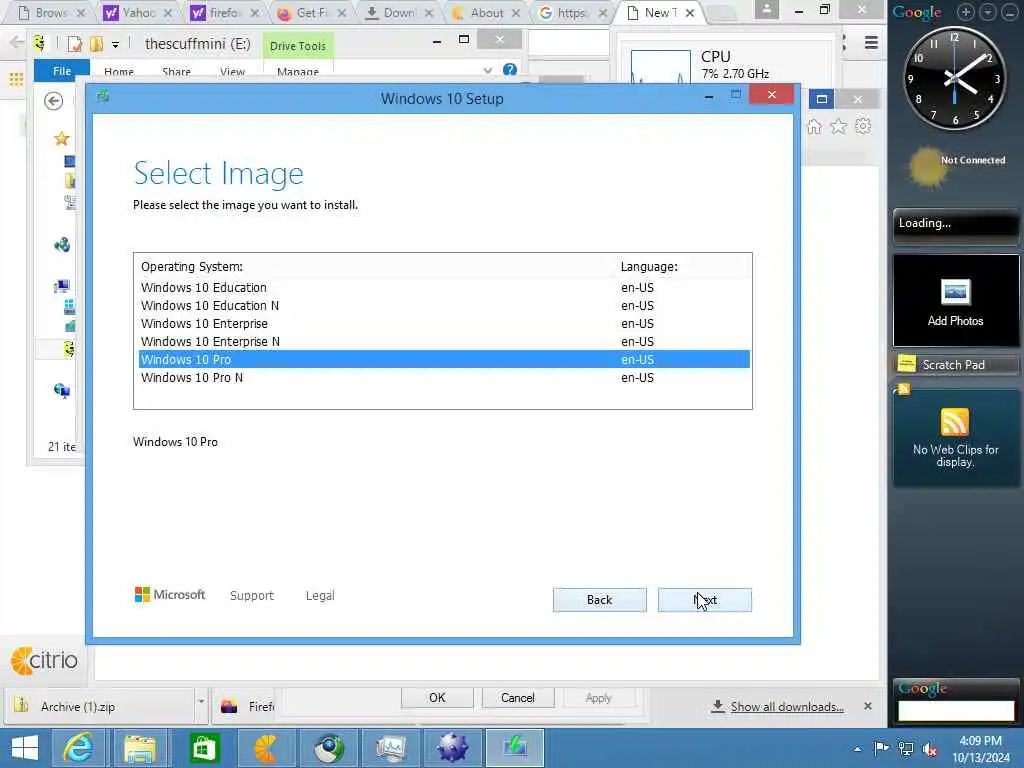This screenshot has height=768, width=1024.
Task: Click the Favorites star in Explorer sidebar
Action: (62, 138)
